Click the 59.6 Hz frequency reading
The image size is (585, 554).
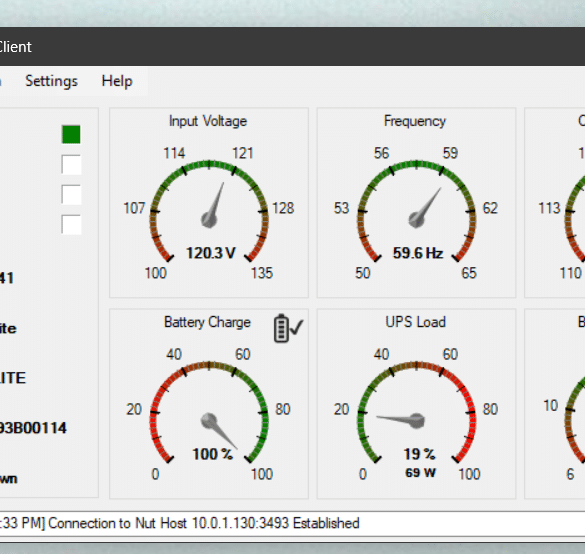(418, 253)
